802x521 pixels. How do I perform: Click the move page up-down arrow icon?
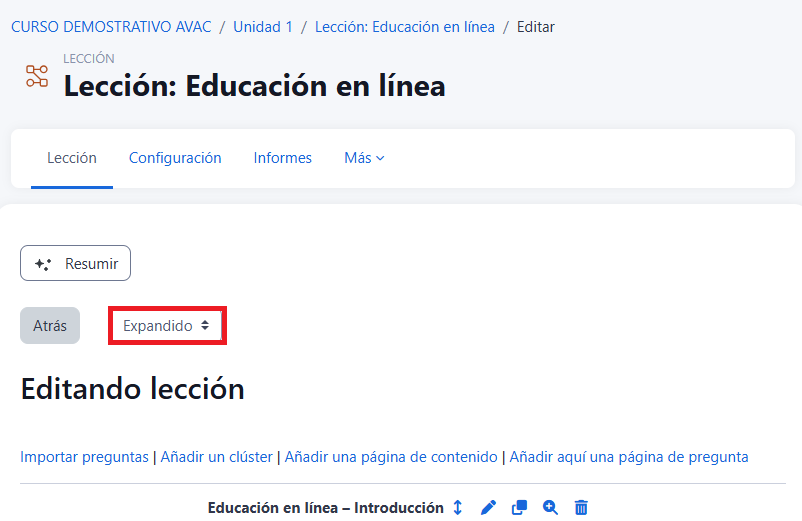(x=458, y=508)
